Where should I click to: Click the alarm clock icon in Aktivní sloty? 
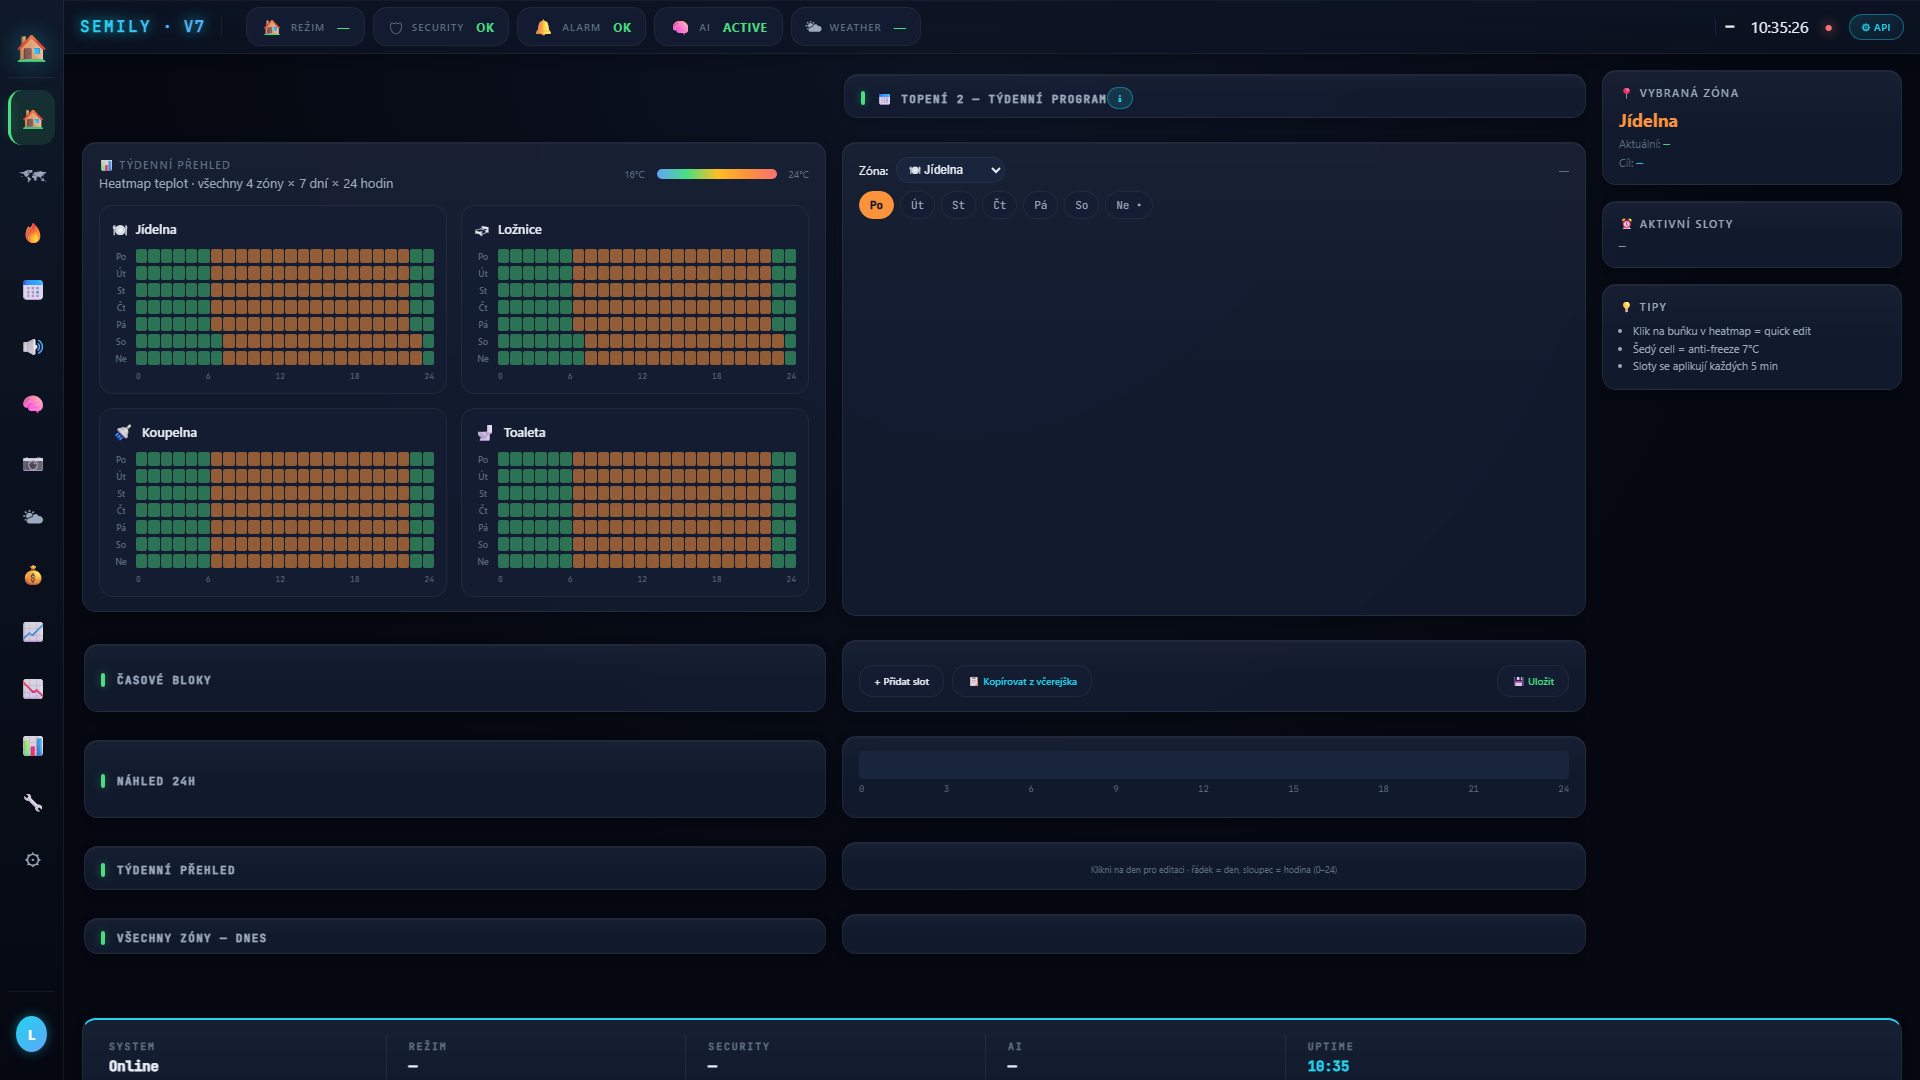(1627, 224)
